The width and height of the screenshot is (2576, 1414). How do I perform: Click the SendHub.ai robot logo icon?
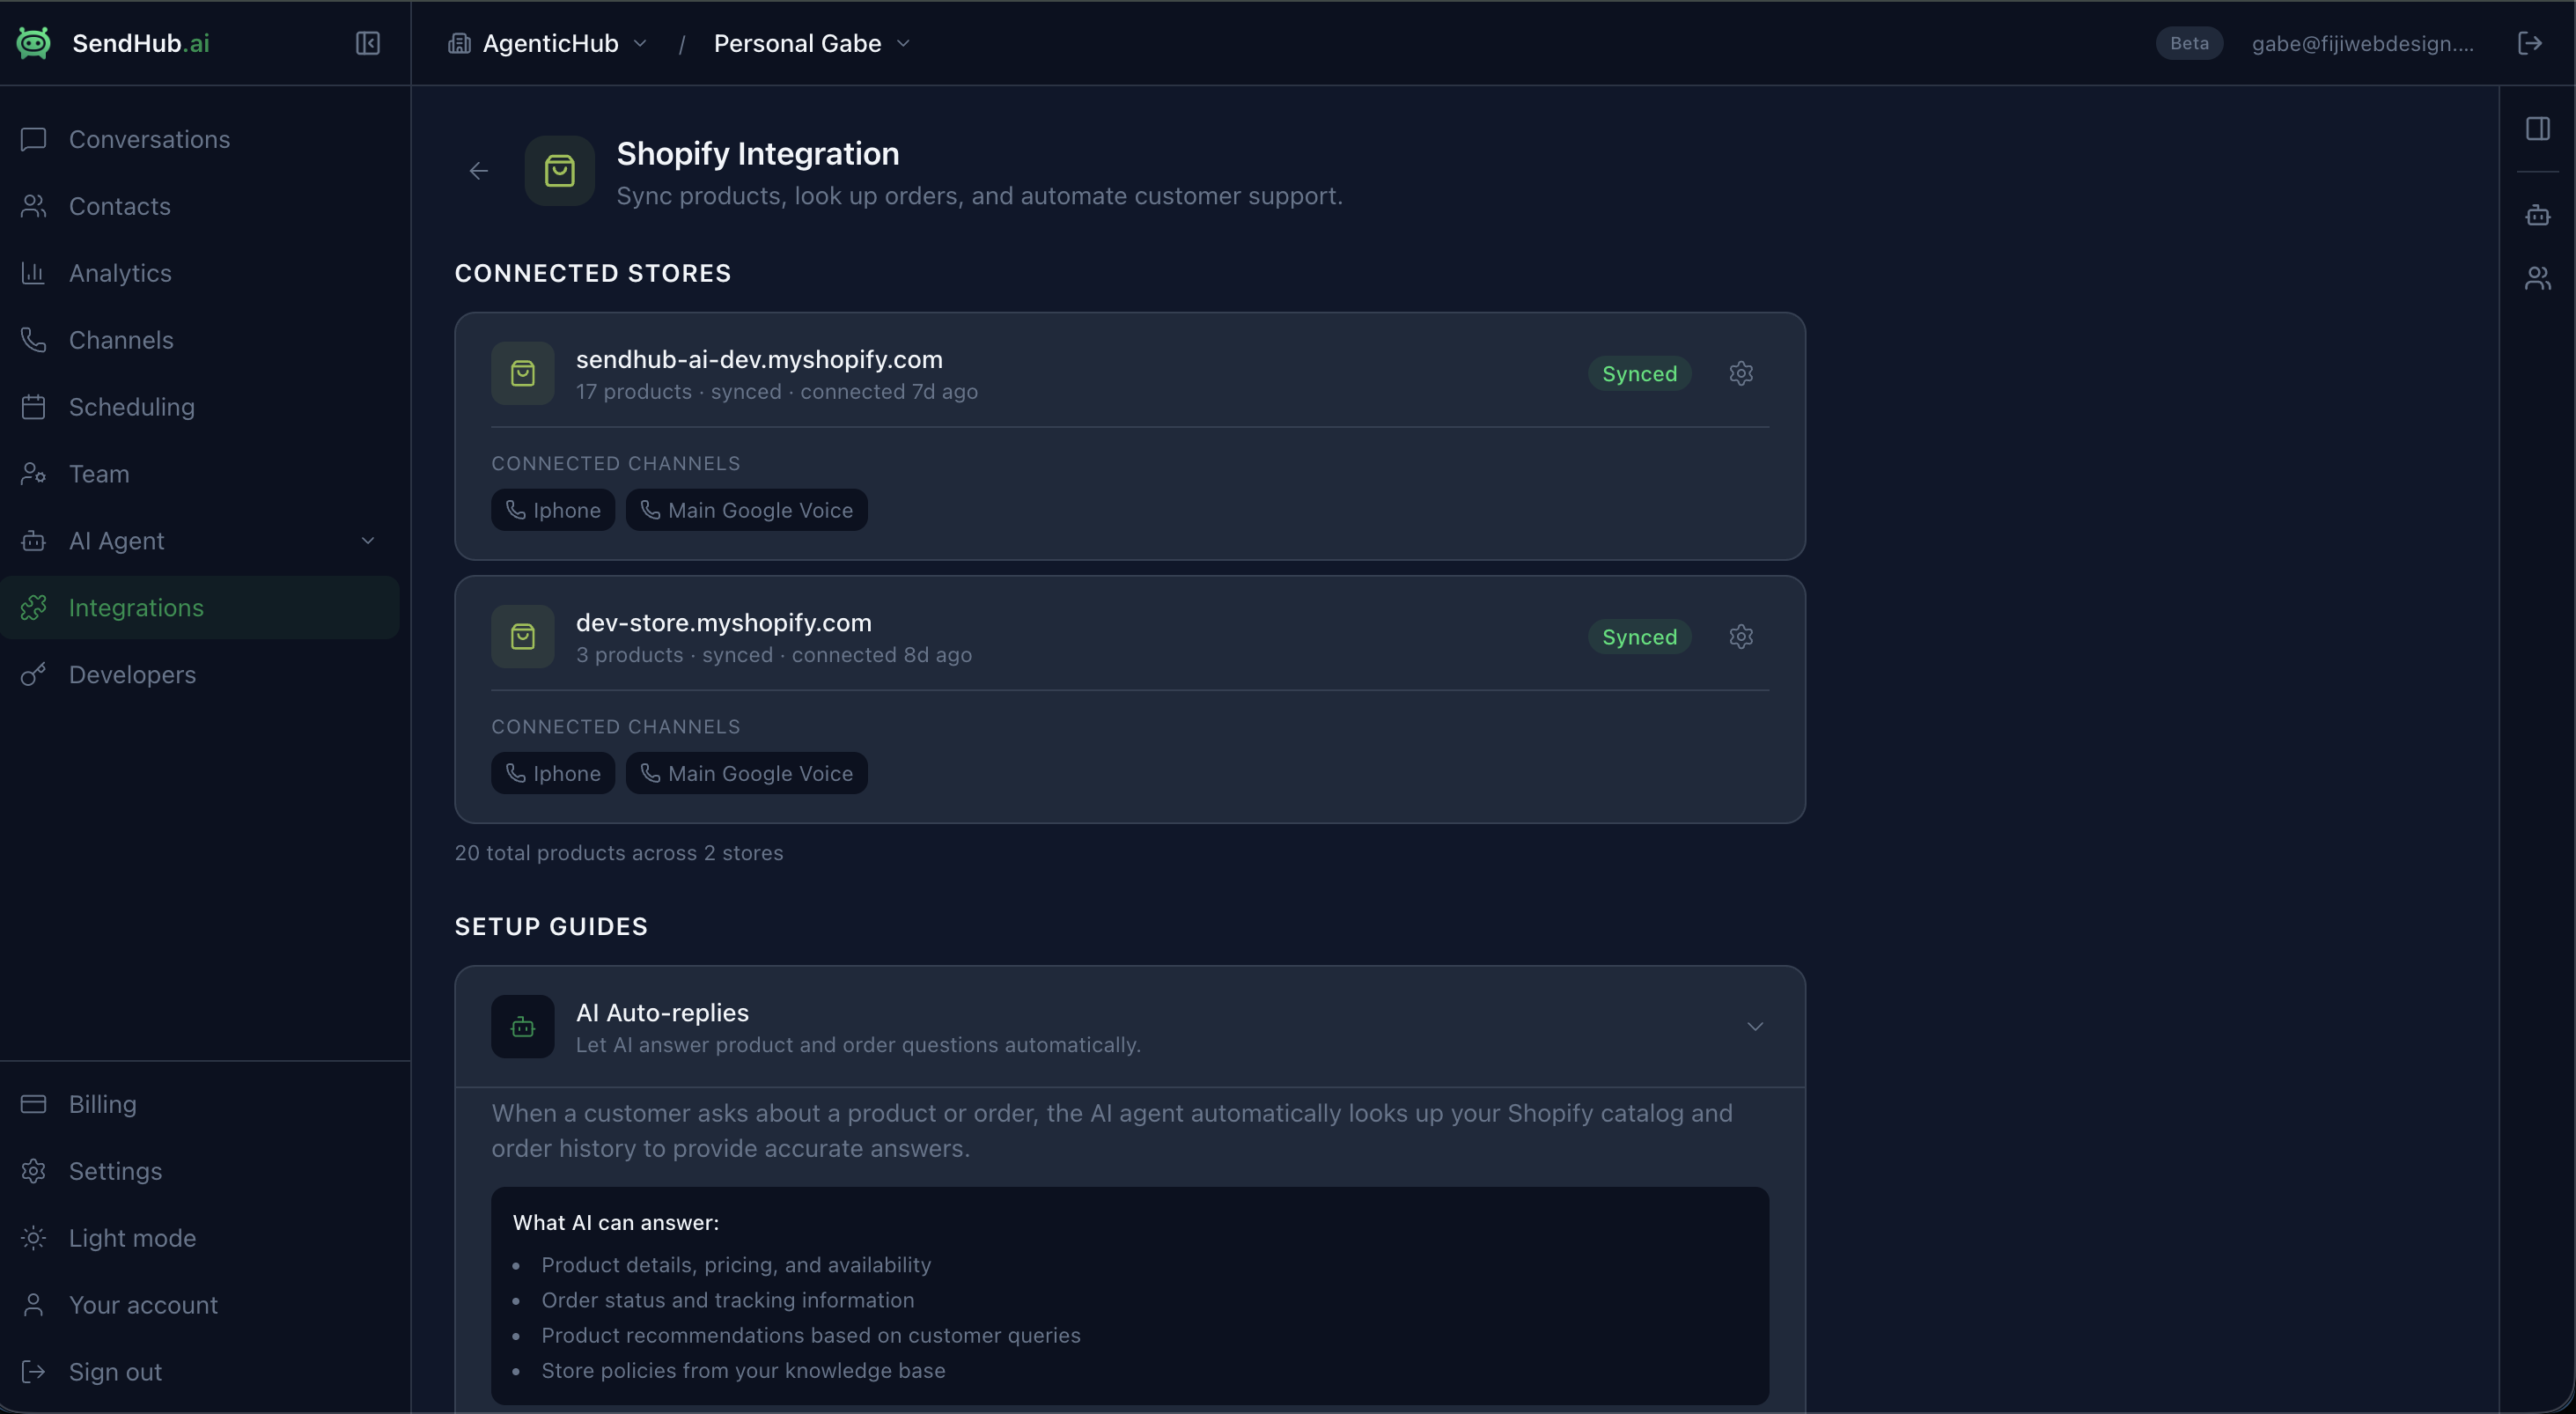(x=33, y=43)
